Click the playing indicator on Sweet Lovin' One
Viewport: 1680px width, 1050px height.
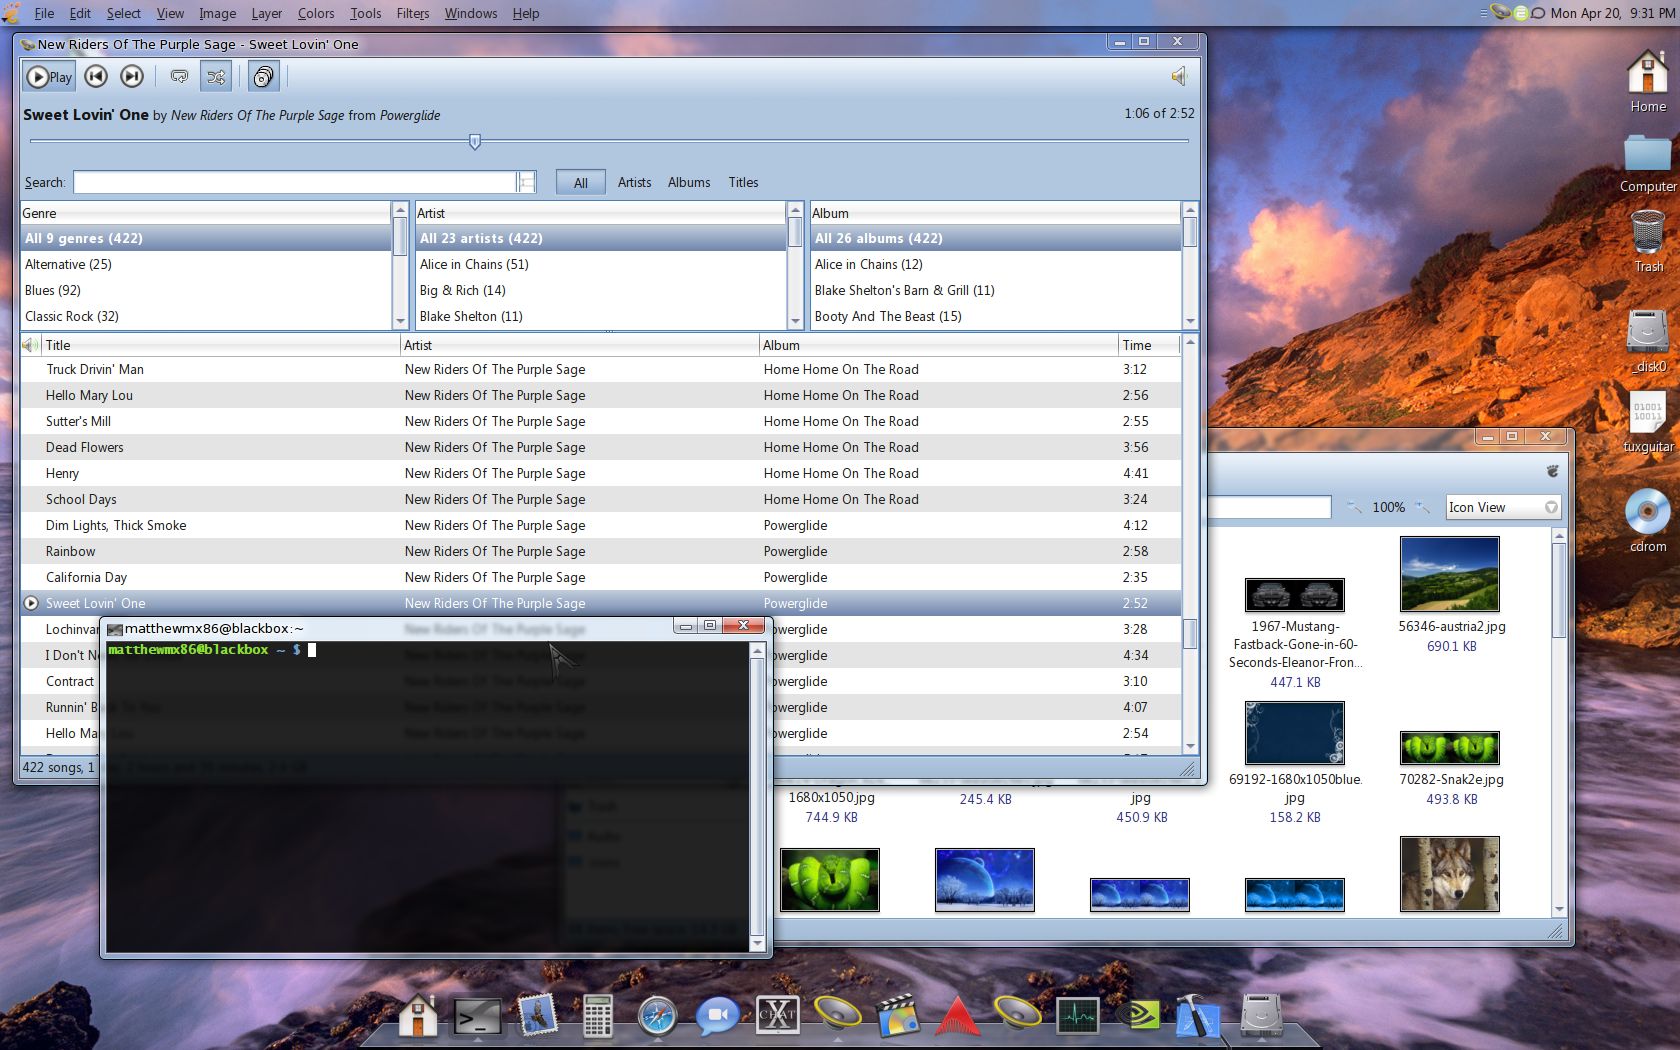pos(31,604)
